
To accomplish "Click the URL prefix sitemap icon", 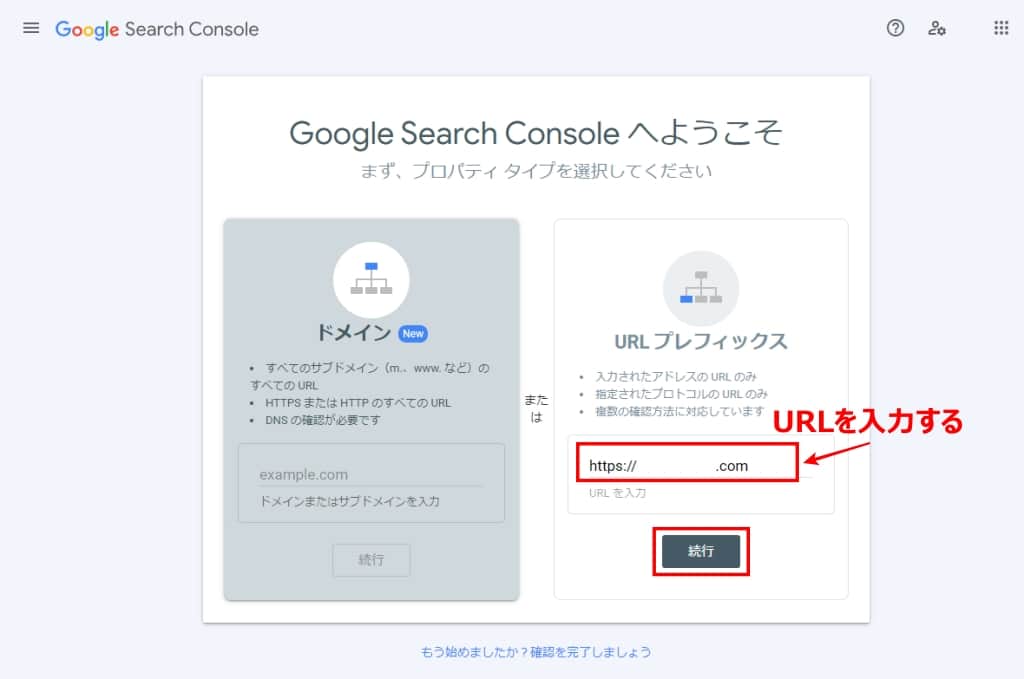I will point(701,288).
